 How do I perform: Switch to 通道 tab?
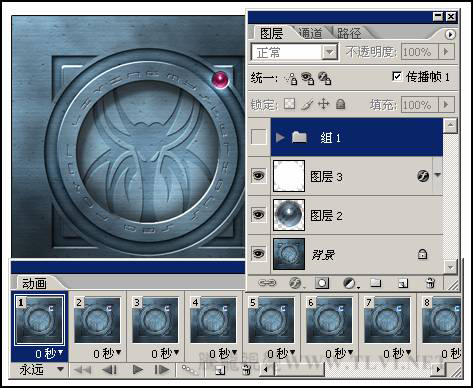tap(310, 33)
